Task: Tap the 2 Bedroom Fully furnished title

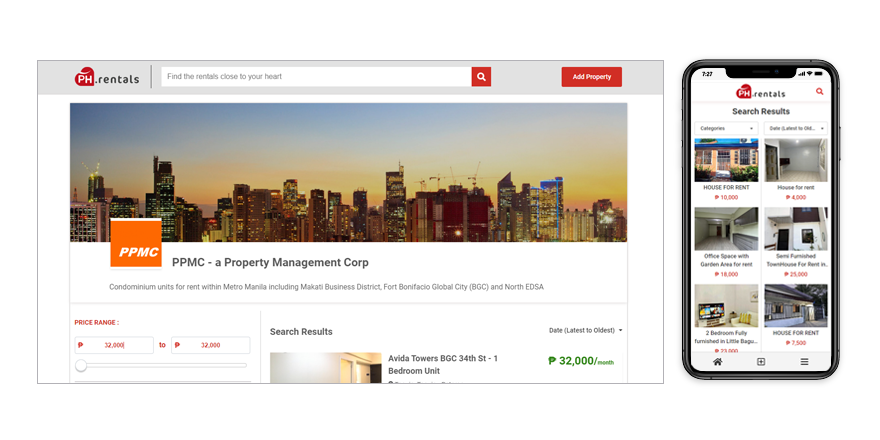Action: [x=726, y=337]
